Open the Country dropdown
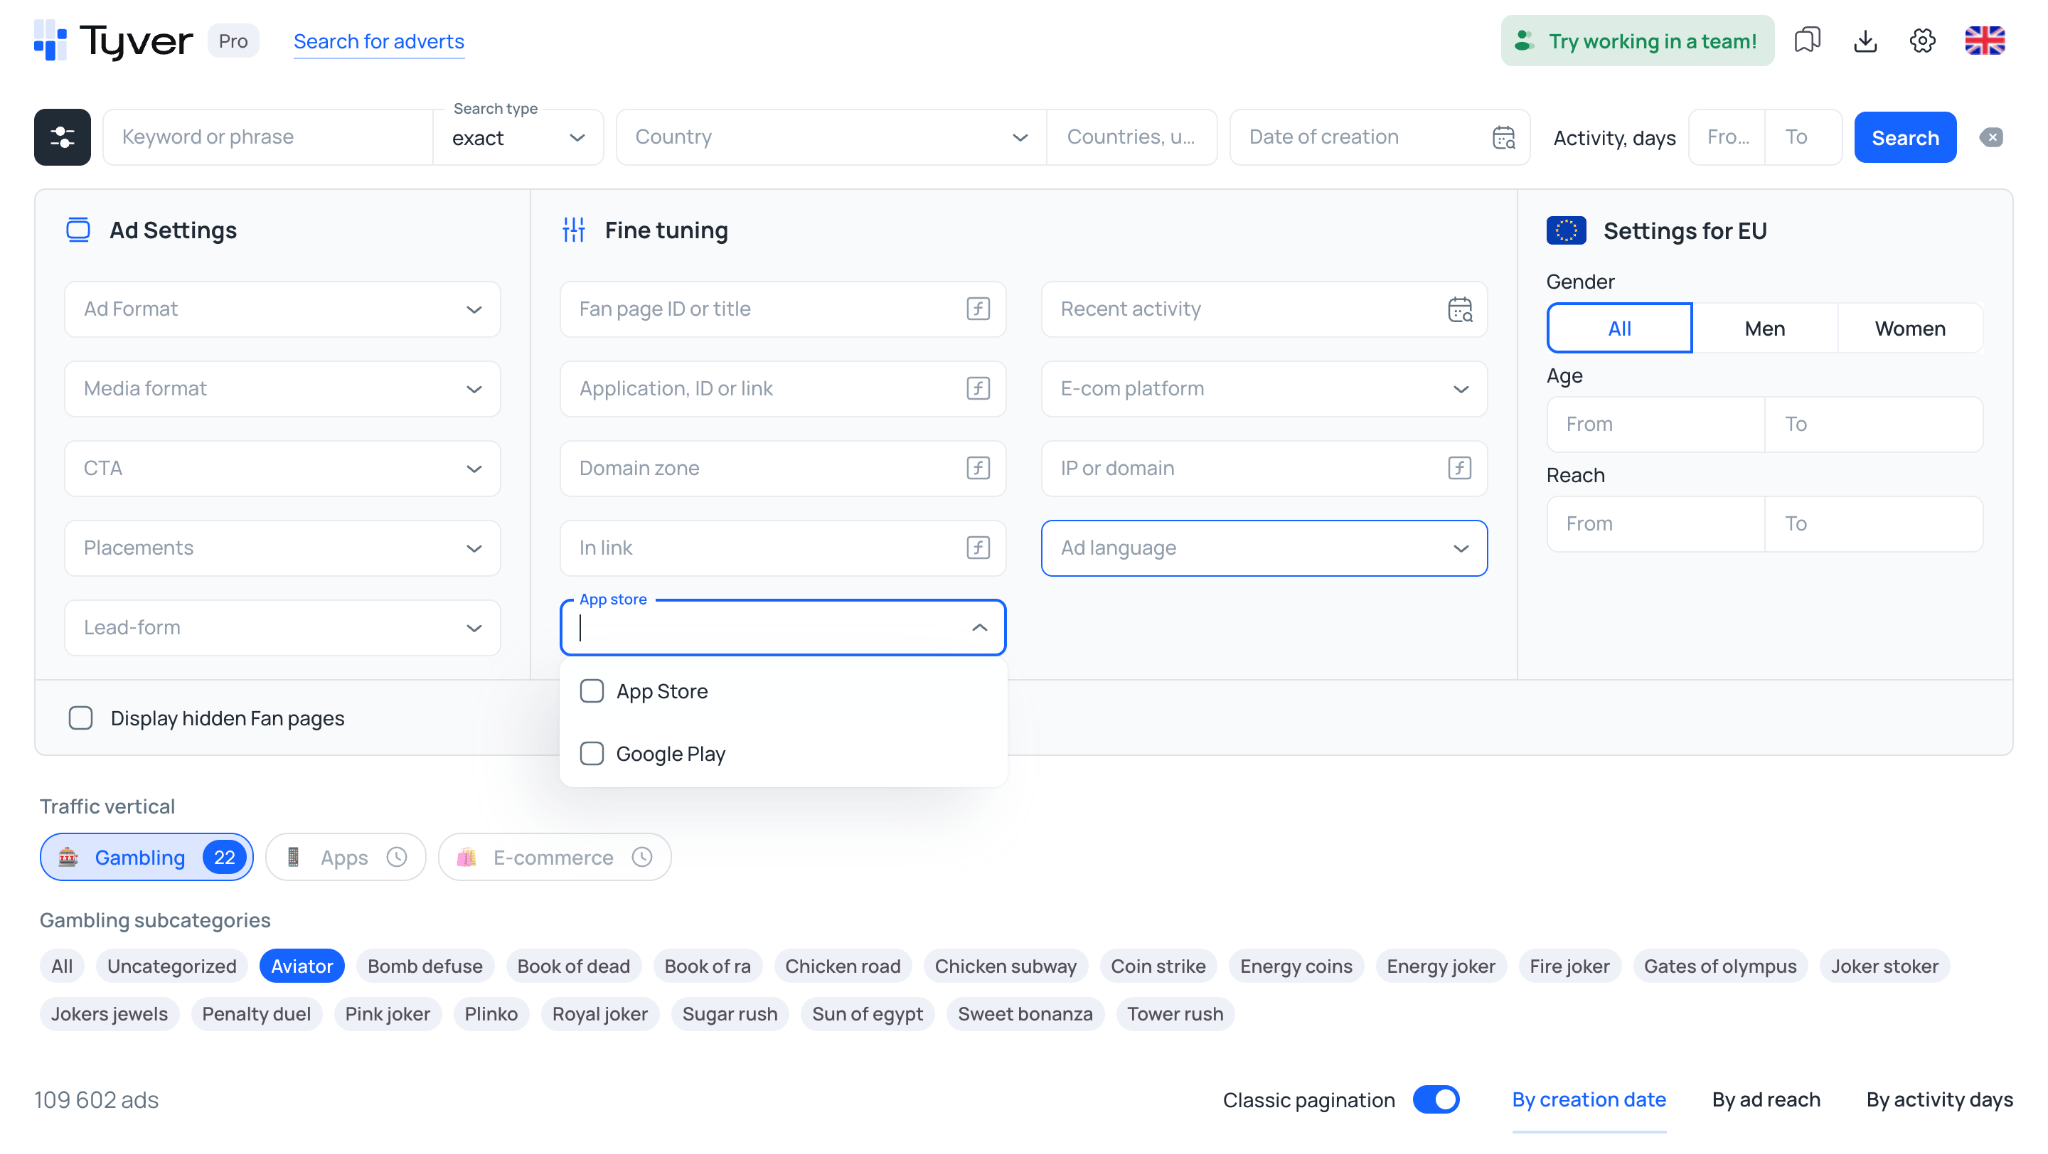Image resolution: width=2048 pixels, height=1154 pixels. click(831, 137)
